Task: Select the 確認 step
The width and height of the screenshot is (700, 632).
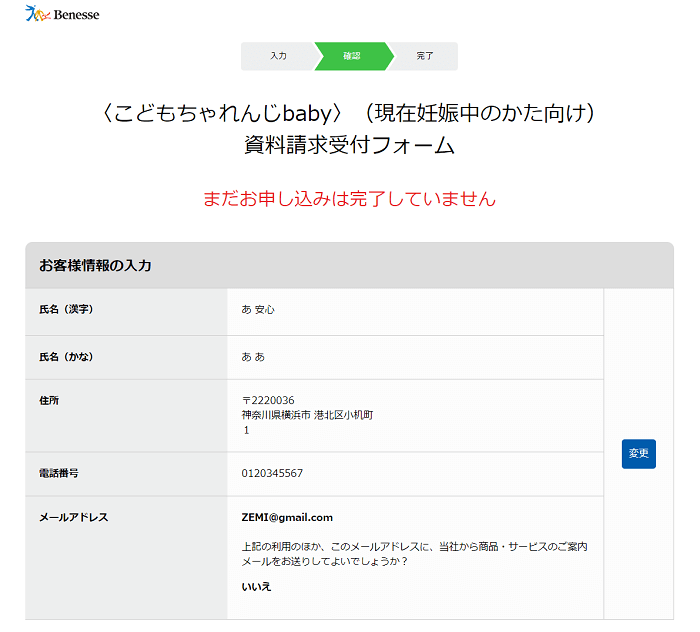Action: pos(352,56)
